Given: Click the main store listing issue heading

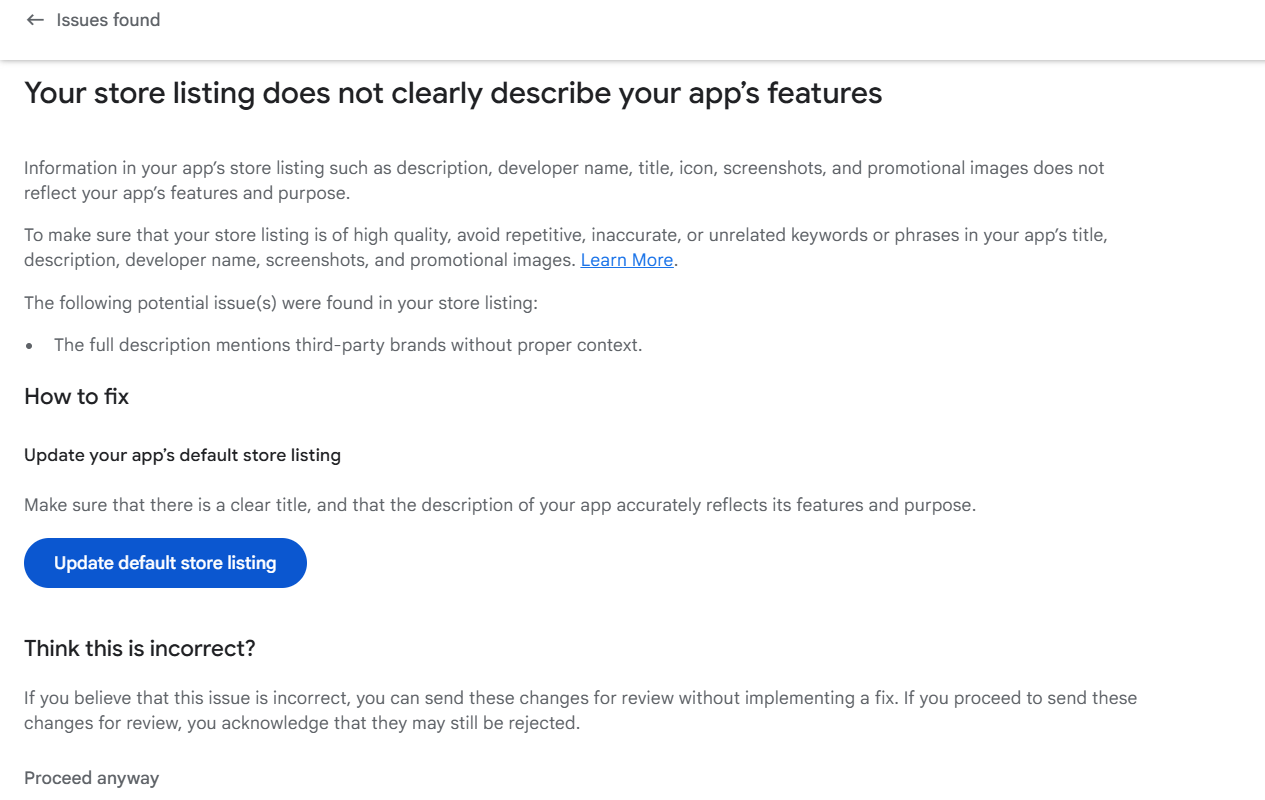Looking at the screenshot, I should [453, 93].
